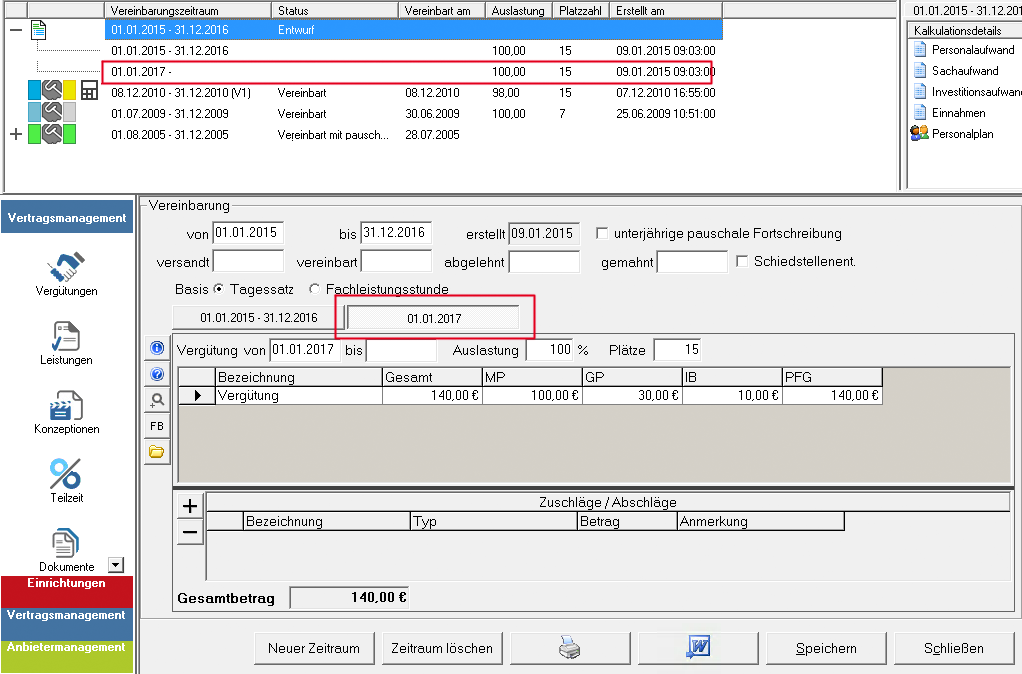Select the Fachleistungsstunde radio option
Screen dimensions: 1022x674
tap(315, 289)
